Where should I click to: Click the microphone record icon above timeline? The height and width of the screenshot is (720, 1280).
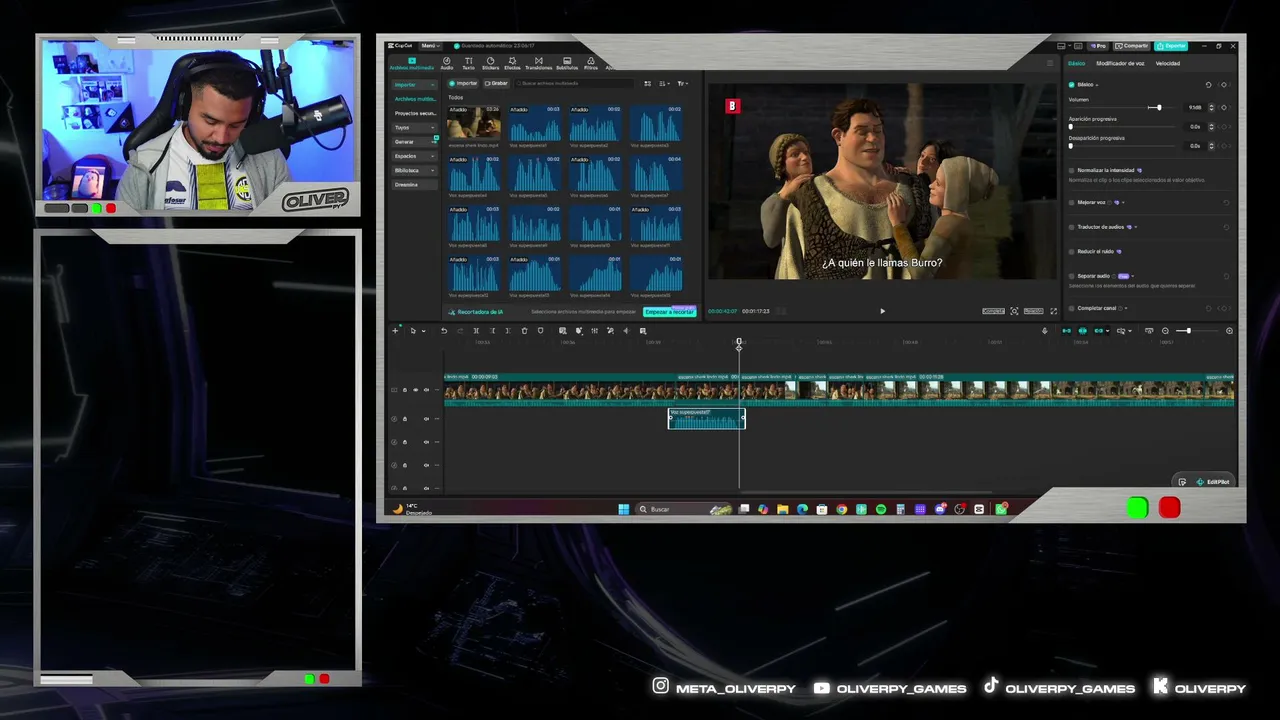(x=1045, y=331)
